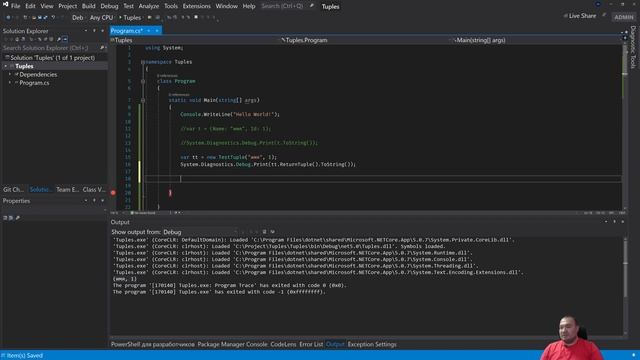Start debugging with the Tuples run button
The width and height of the screenshot is (640, 360).
[x=130, y=18]
